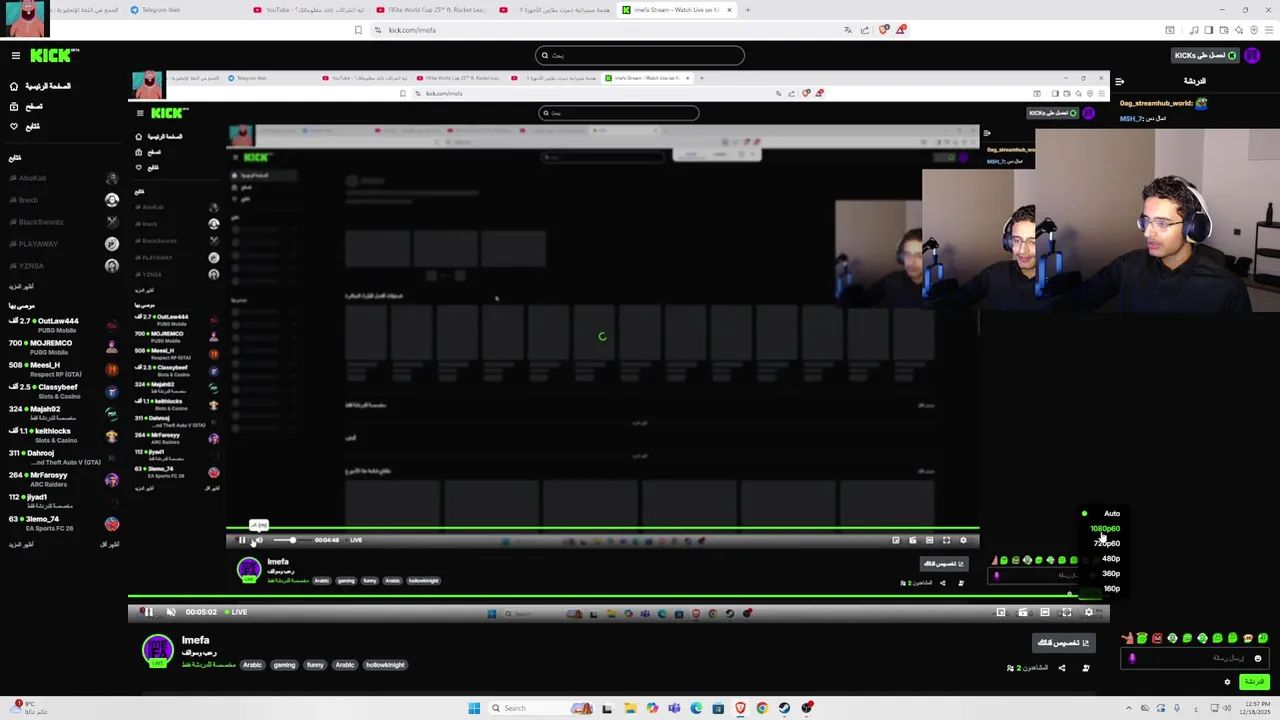The height and width of the screenshot is (720, 1280).
Task: Open OutLaw444 channel in main sidebar
Action: coord(63,325)
